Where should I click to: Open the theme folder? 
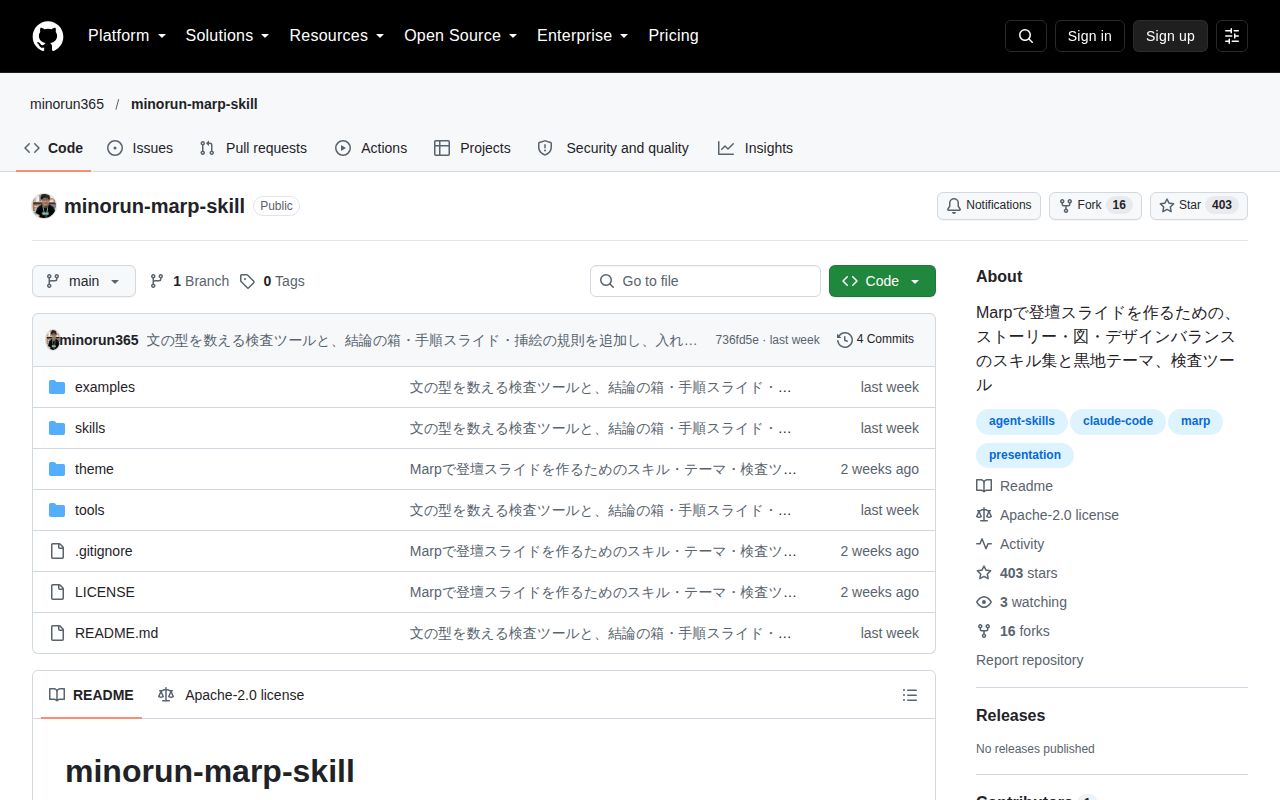click(x=94, y=469)
